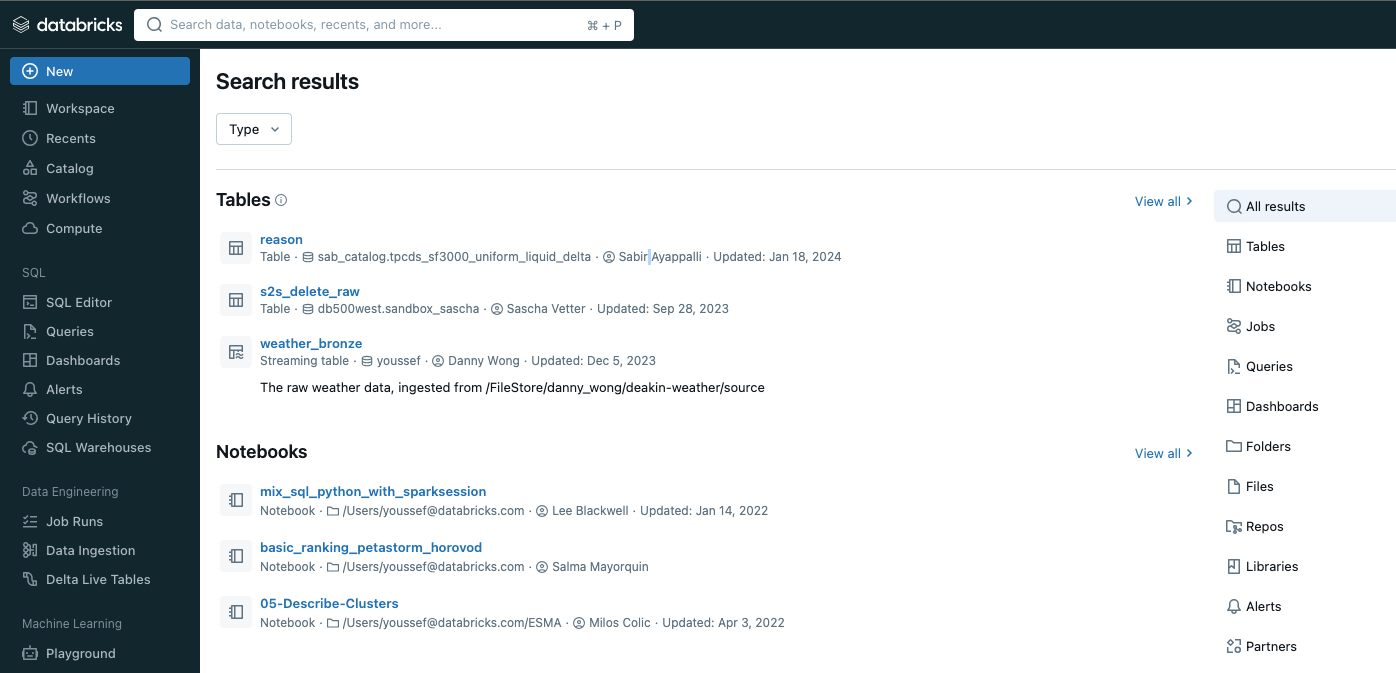The width and height of the screenshot is (1396, 673).
Task: Open basic_ranking_petastorm_horovod notebook
Action: (371, 547)
